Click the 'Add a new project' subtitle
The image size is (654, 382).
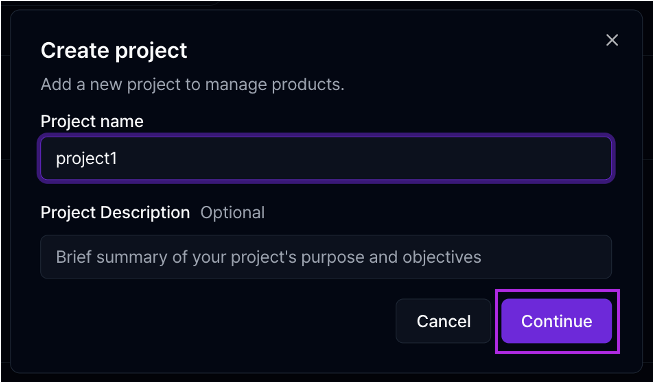(192, 85)
